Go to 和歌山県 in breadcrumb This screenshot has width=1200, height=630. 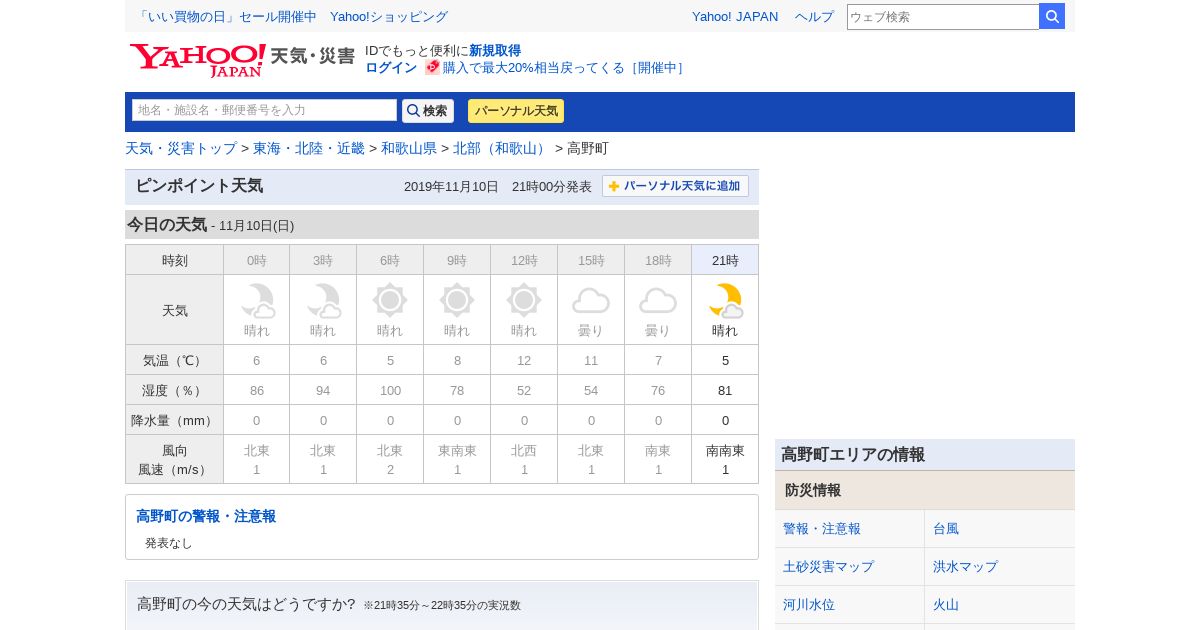pos(409,148)
